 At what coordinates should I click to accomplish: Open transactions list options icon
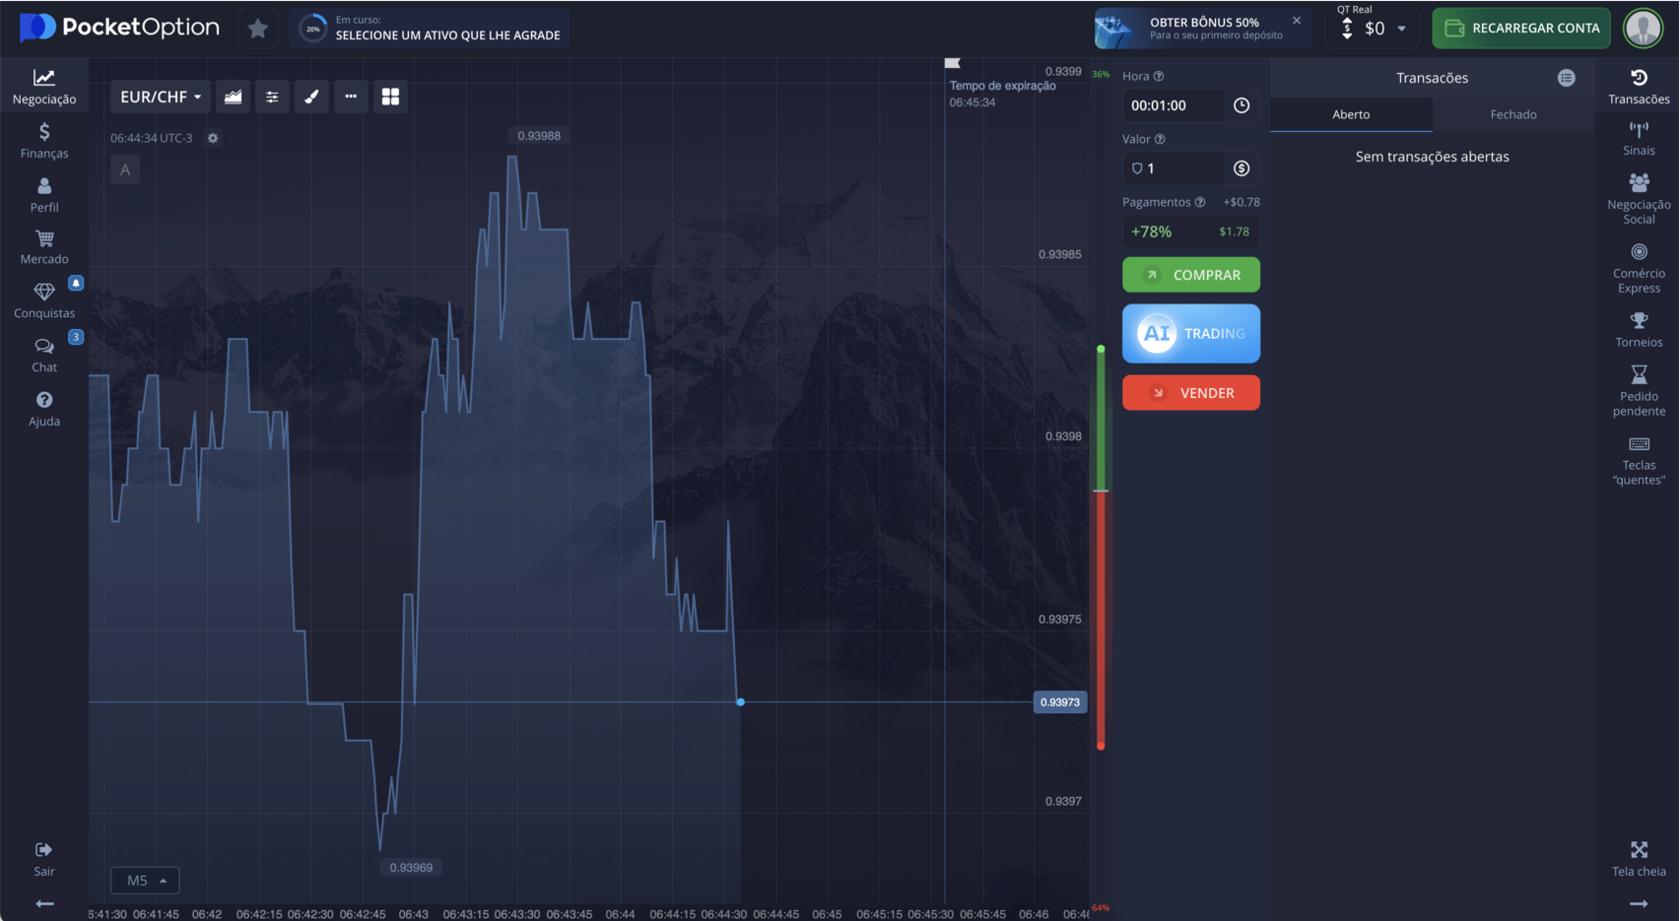tap(1566, 78)
